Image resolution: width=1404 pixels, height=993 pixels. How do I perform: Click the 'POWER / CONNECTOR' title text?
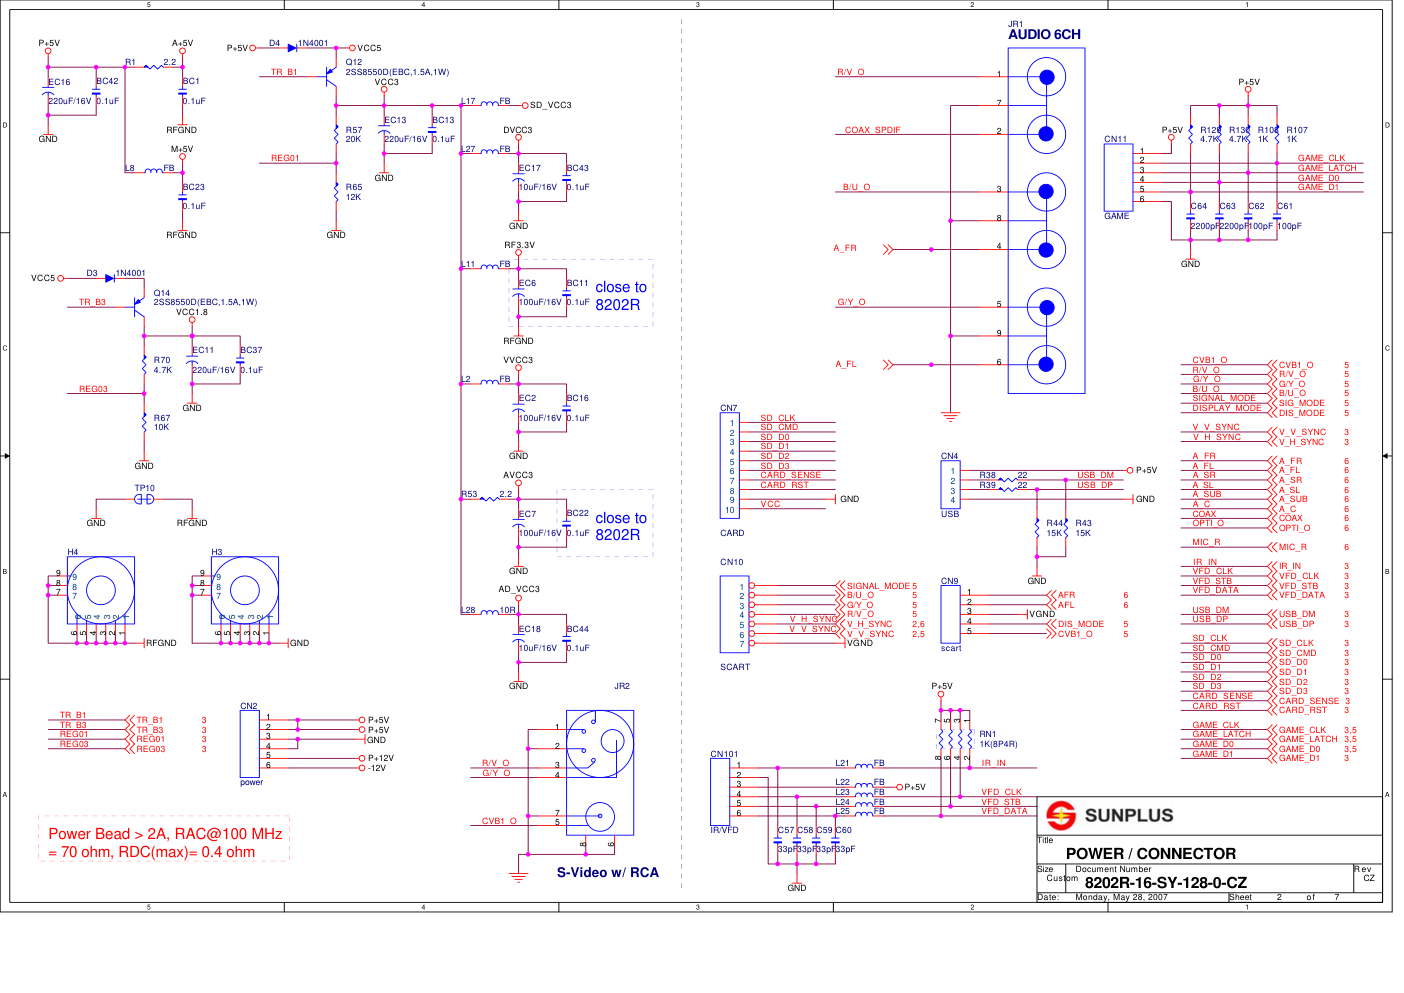[x=1151, y=853]
